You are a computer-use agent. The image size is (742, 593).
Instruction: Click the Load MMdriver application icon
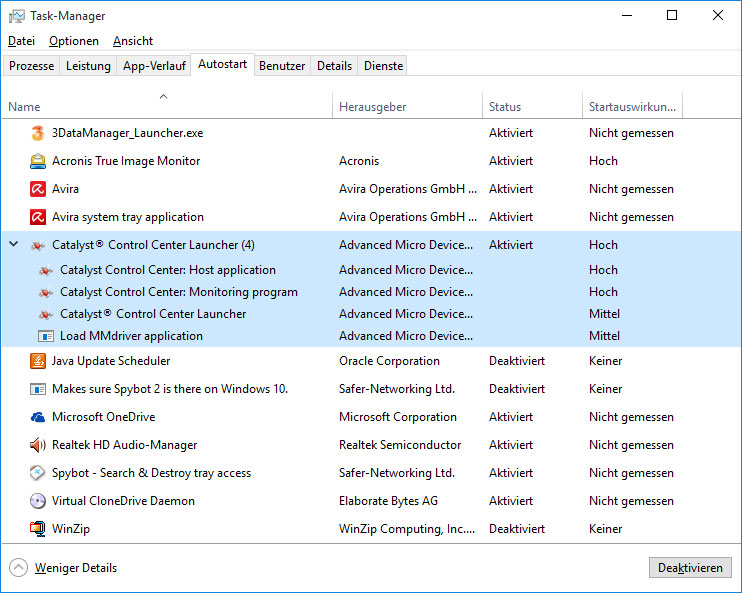coord(45,336)
